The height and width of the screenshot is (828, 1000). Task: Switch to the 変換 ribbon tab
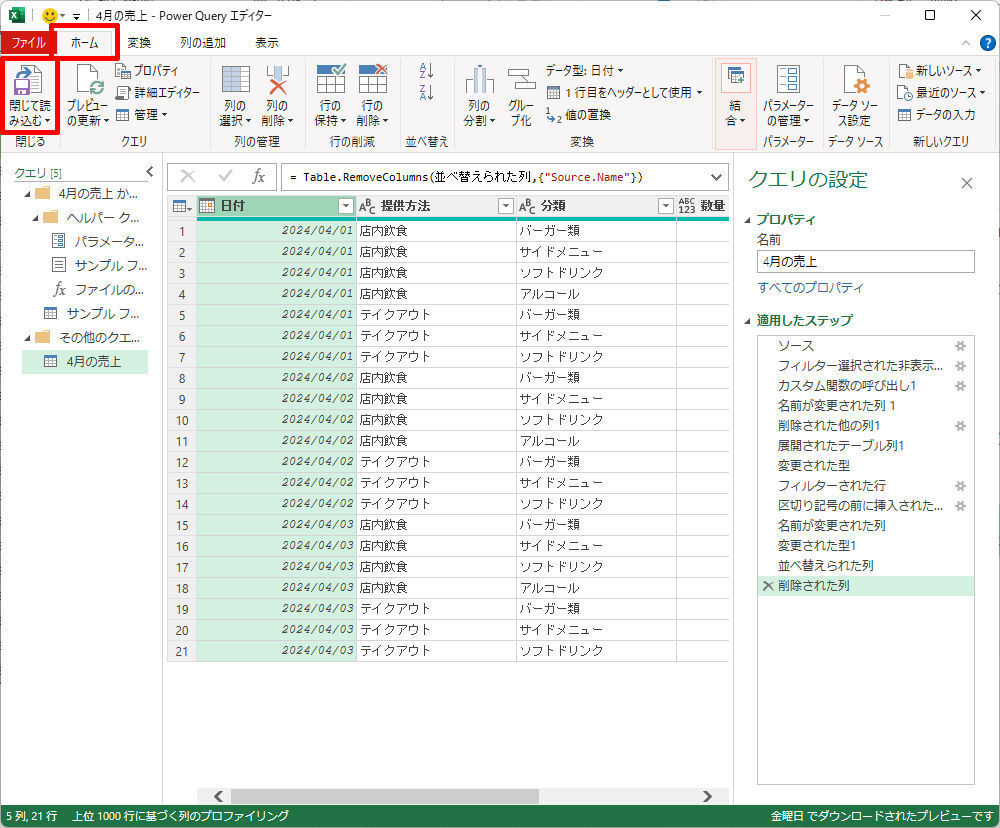(x=139, y=43)
